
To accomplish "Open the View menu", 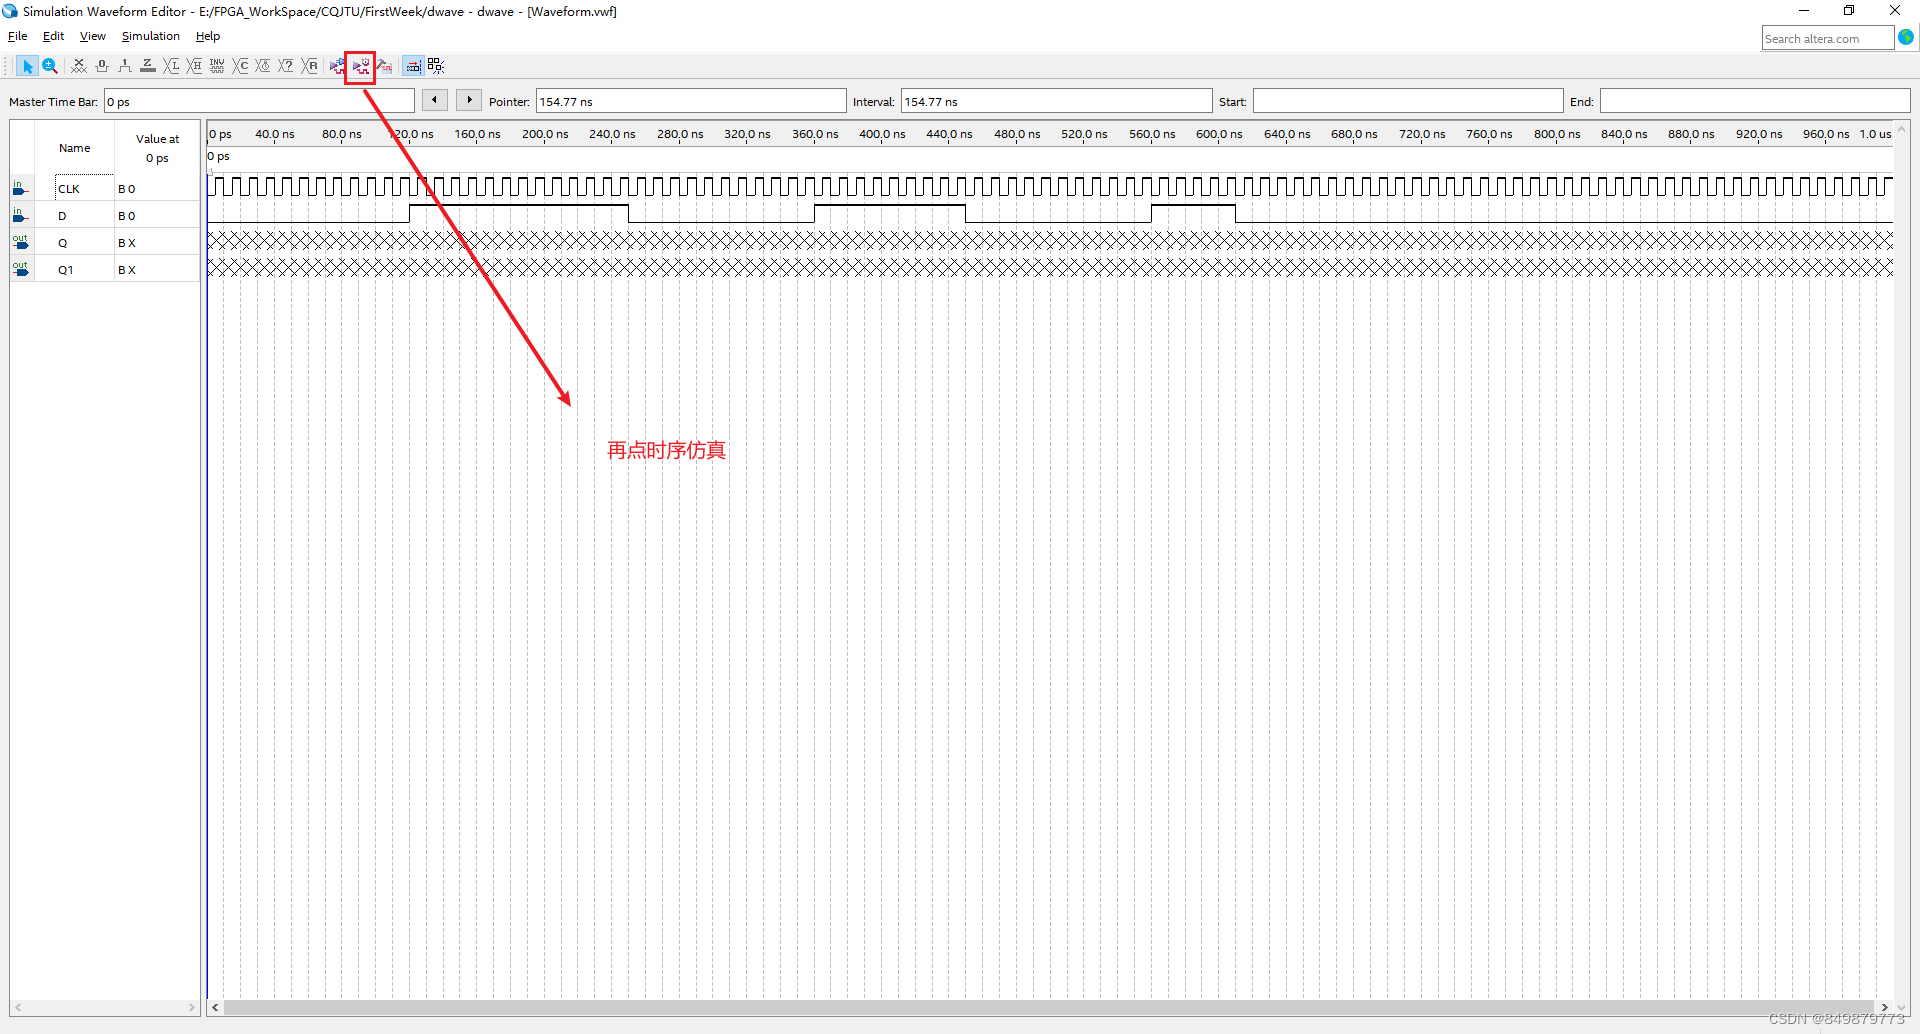I will tap(93, 36).
